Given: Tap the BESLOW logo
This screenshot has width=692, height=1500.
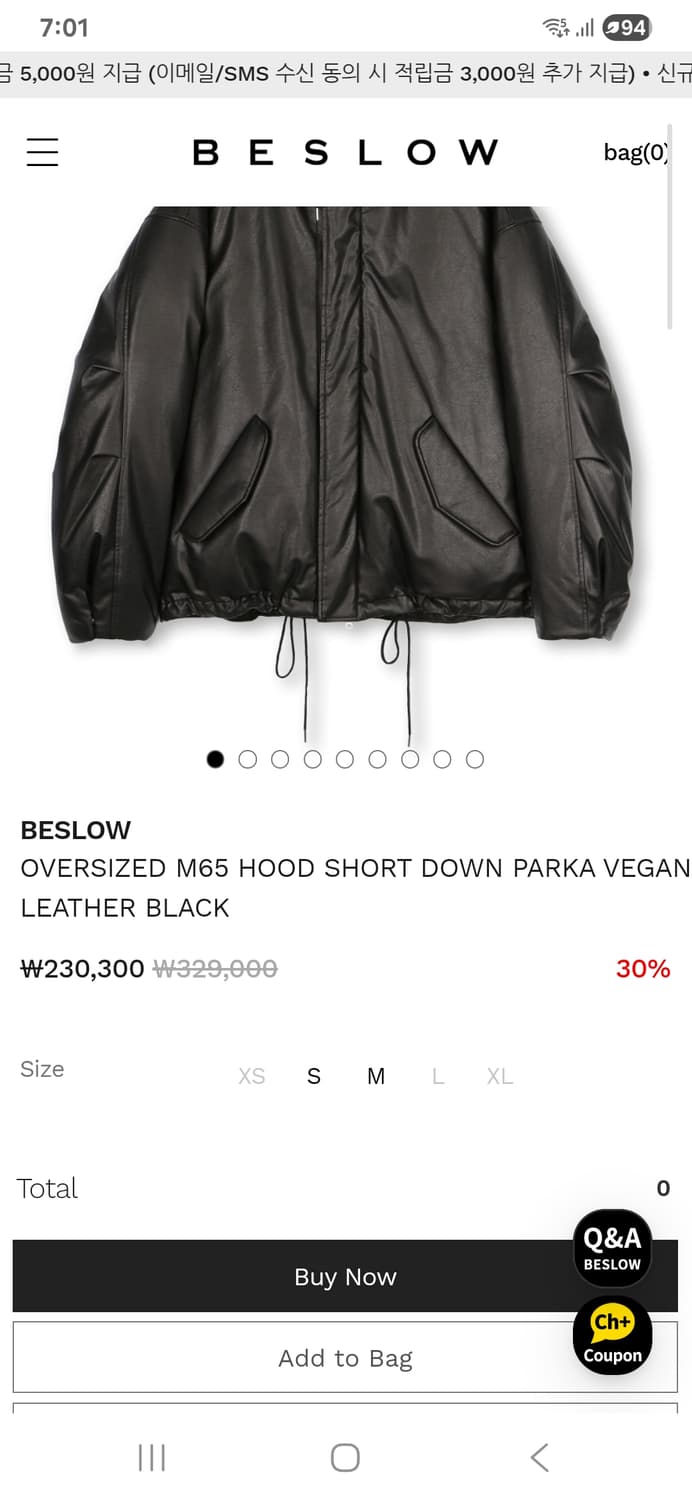Looking at the screenshot, I should pos(345,152).
